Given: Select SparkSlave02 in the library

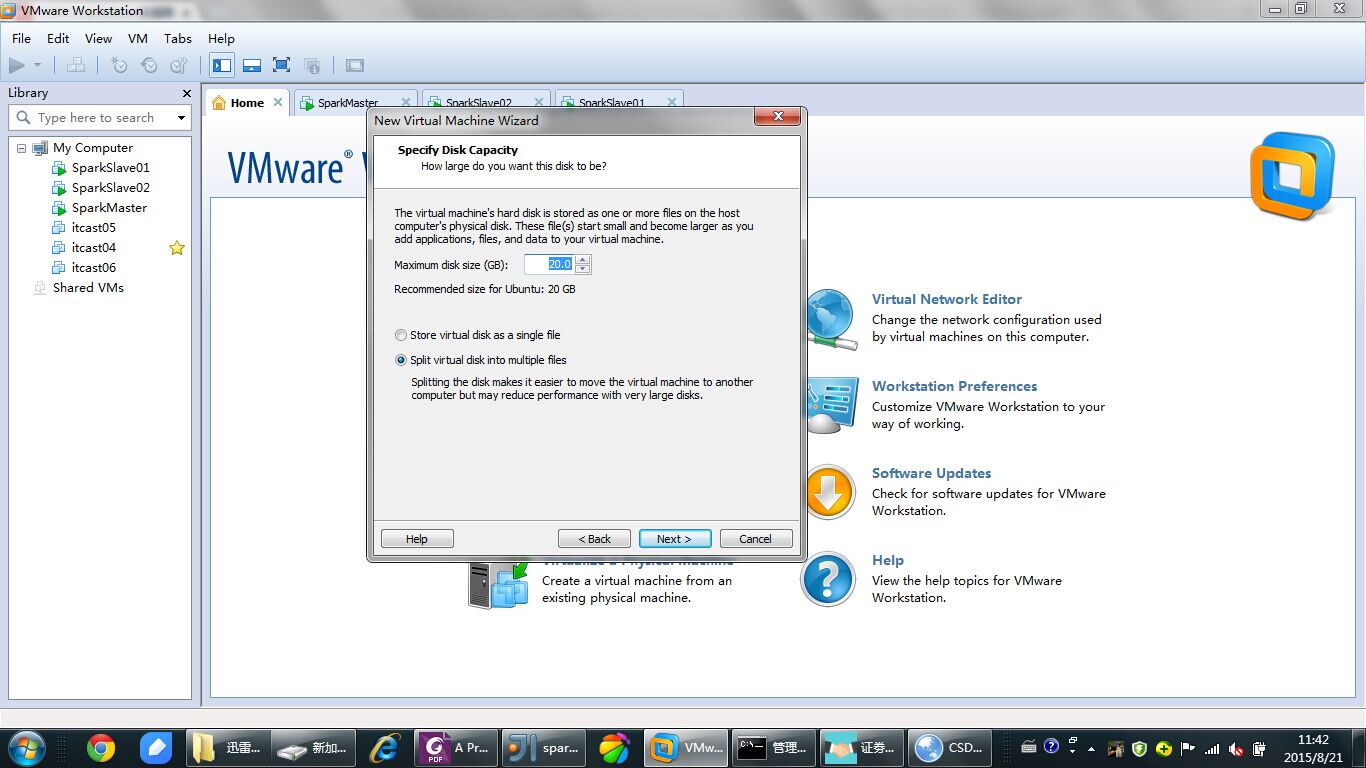Looking at the screenshot, I should [110, 188].
